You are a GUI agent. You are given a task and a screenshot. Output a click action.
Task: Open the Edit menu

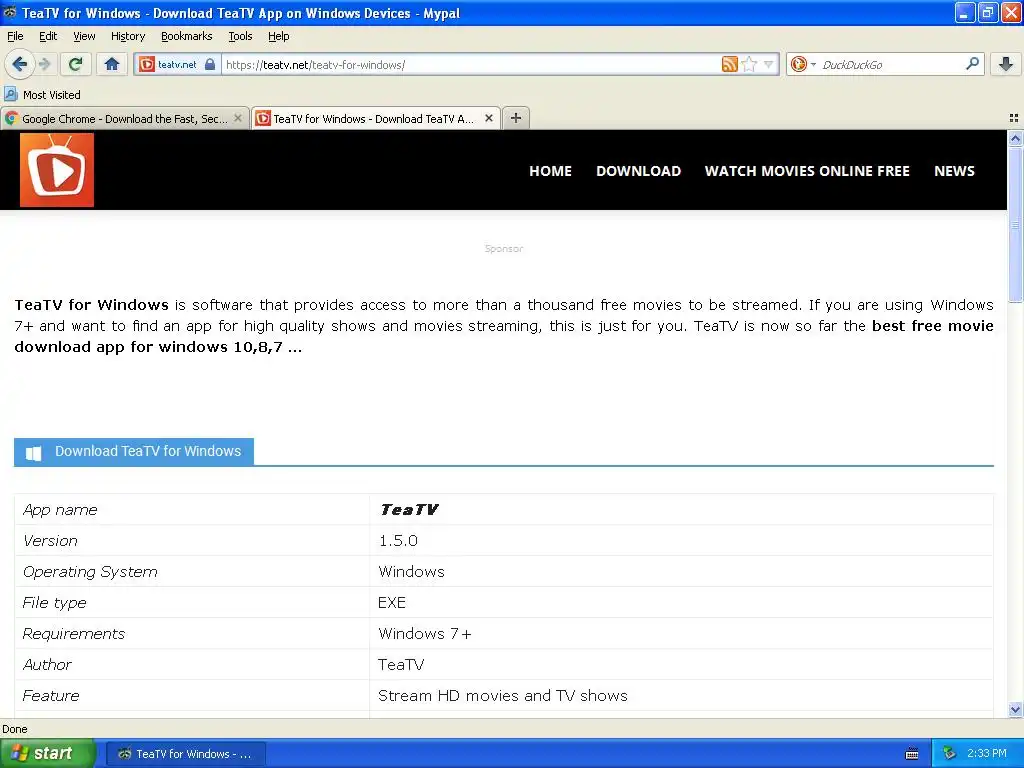[x=48, y=36]
